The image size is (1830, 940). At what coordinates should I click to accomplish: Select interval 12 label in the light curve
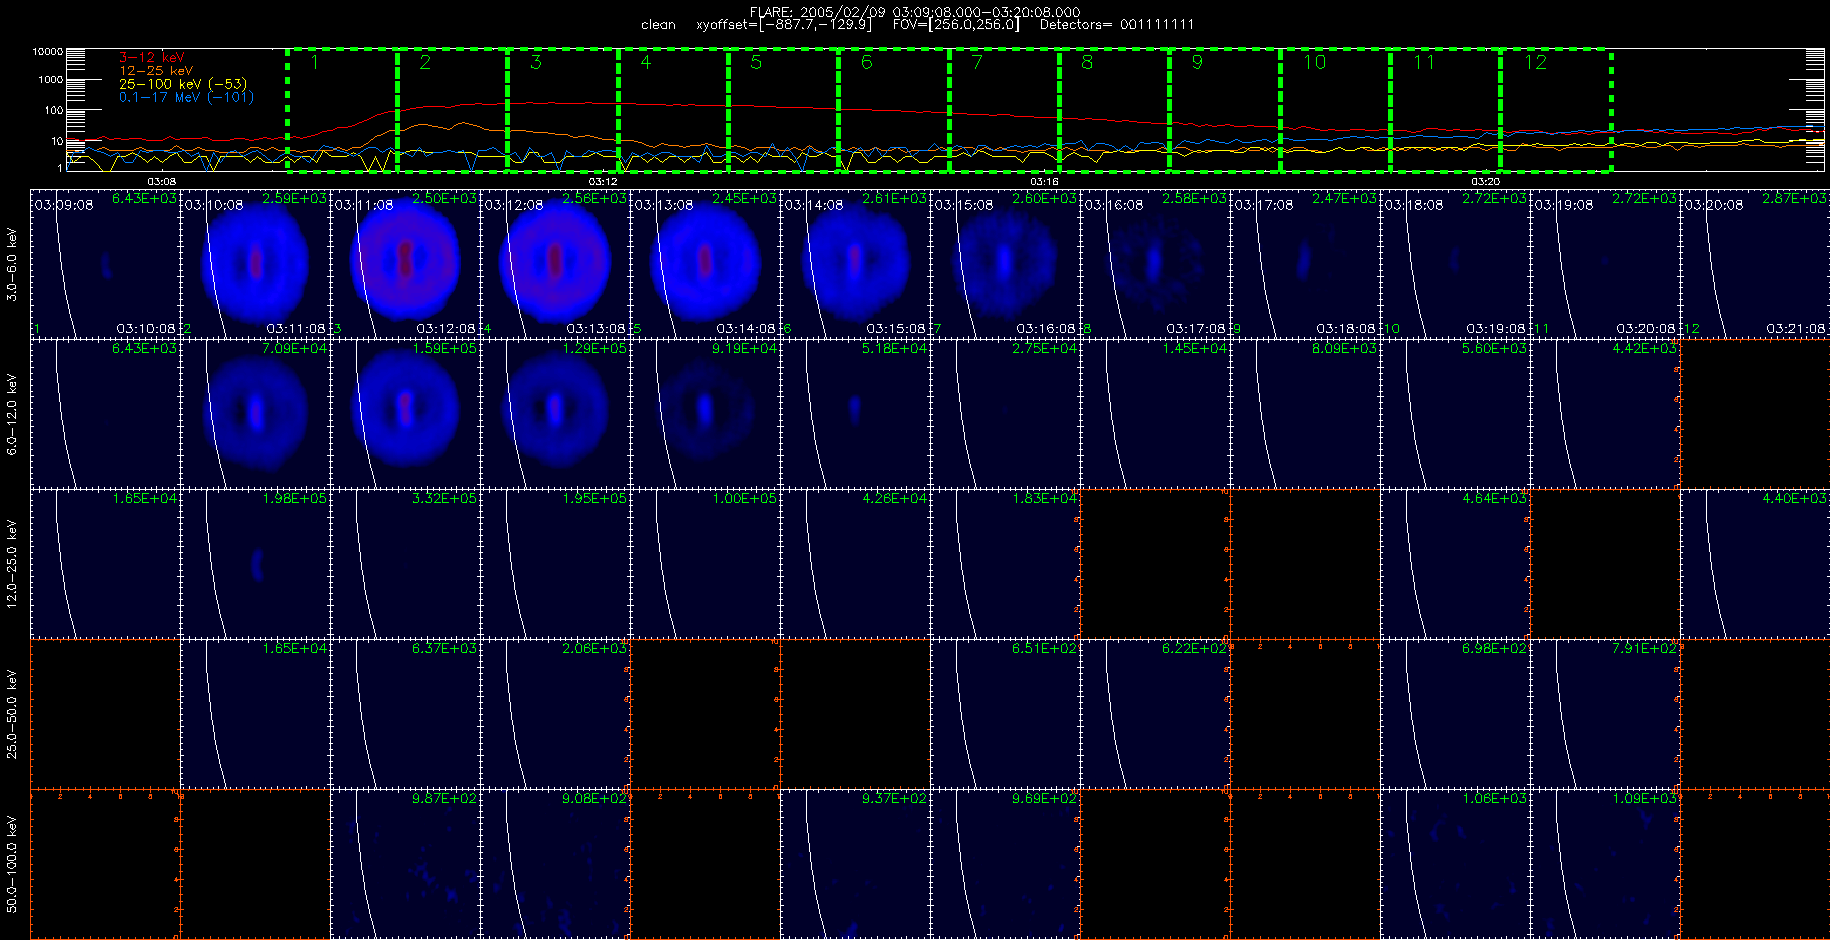point(1535,63)
